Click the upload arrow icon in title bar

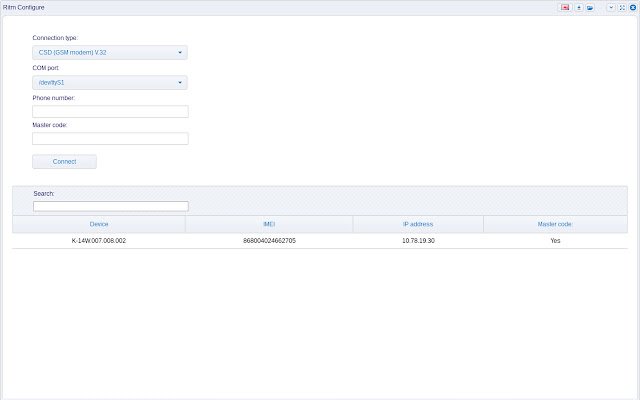click(x=579, y=7)
